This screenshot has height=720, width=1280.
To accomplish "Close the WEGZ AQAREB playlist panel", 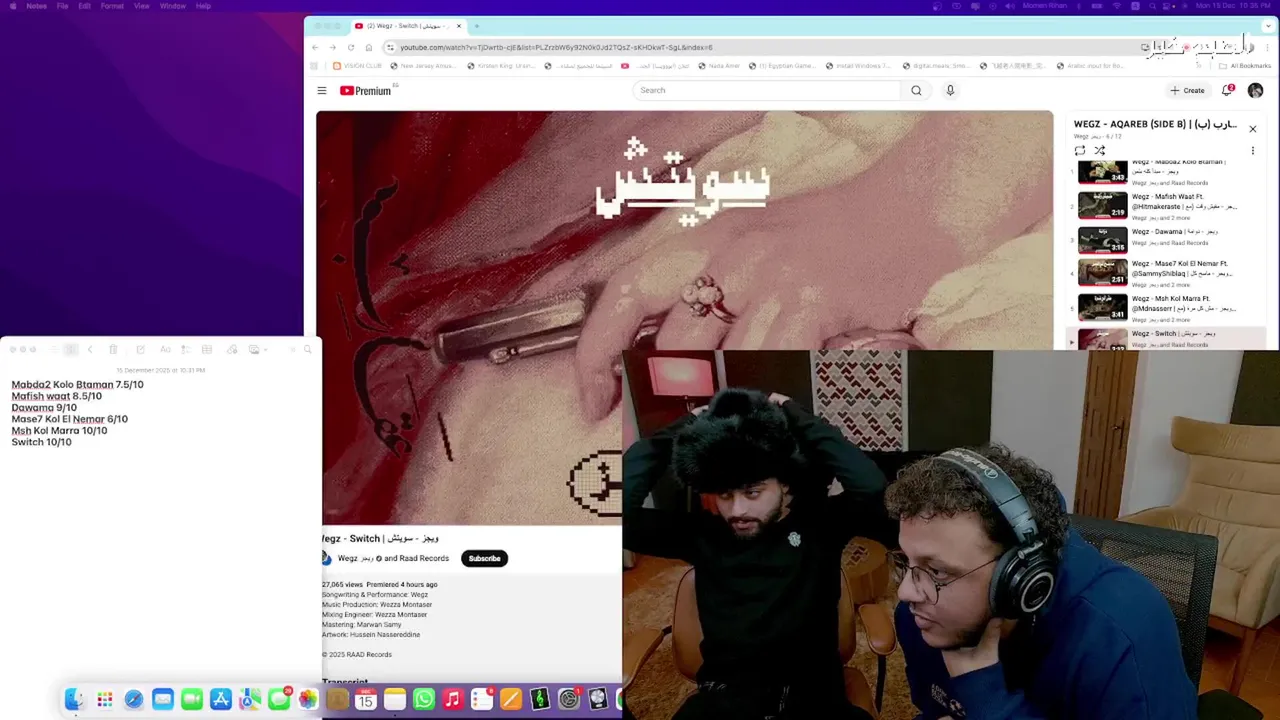I will (1252, 128).
